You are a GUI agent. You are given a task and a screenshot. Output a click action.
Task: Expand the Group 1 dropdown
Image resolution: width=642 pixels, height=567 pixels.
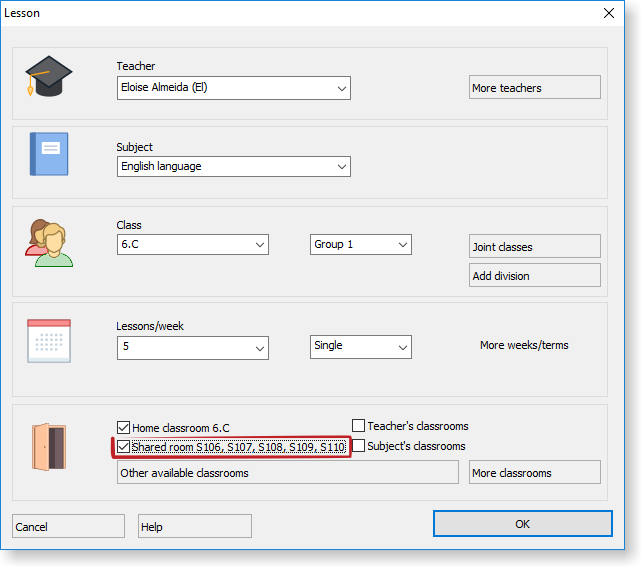[402, 245]
